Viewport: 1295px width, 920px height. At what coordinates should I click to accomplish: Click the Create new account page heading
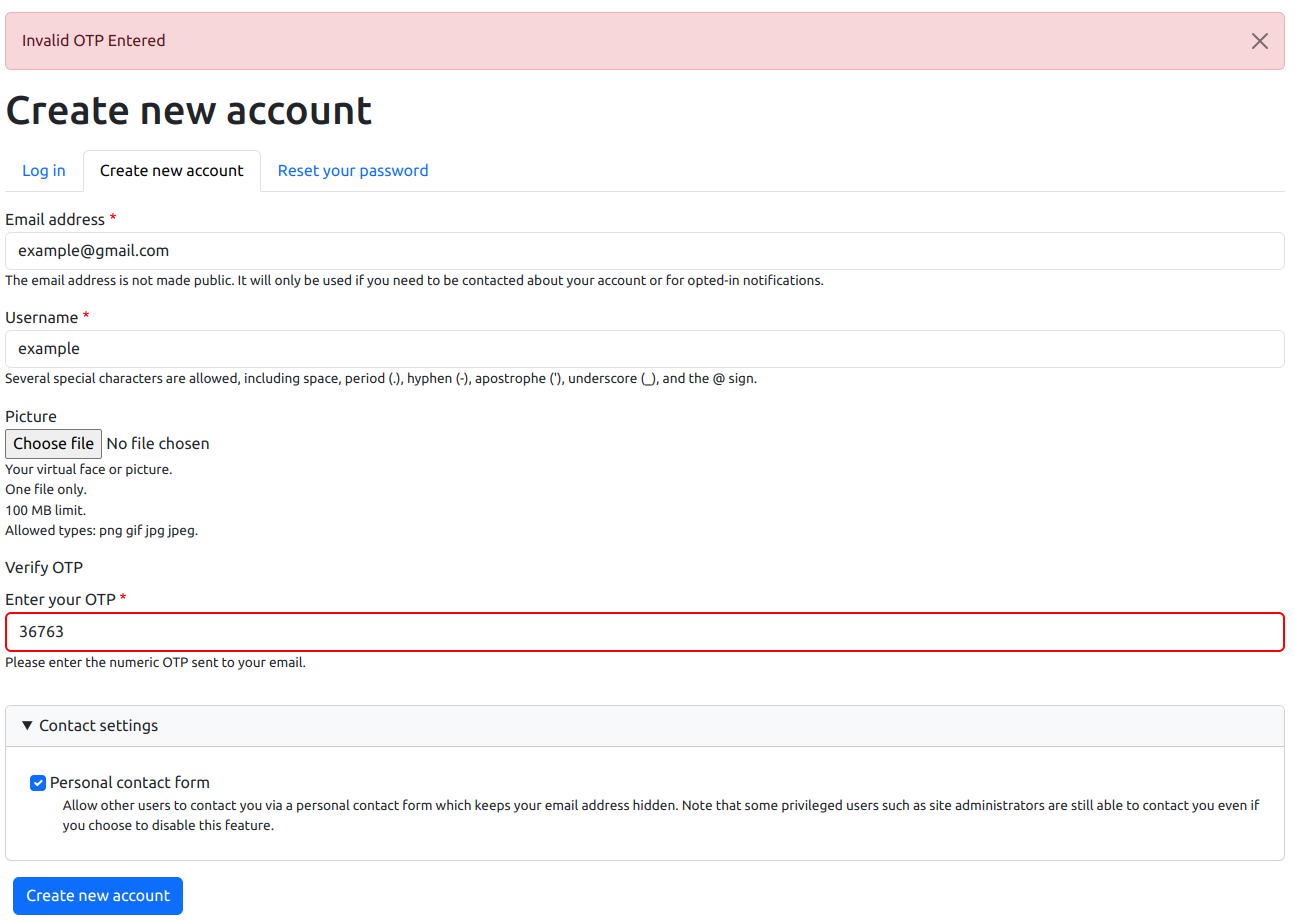189,111
